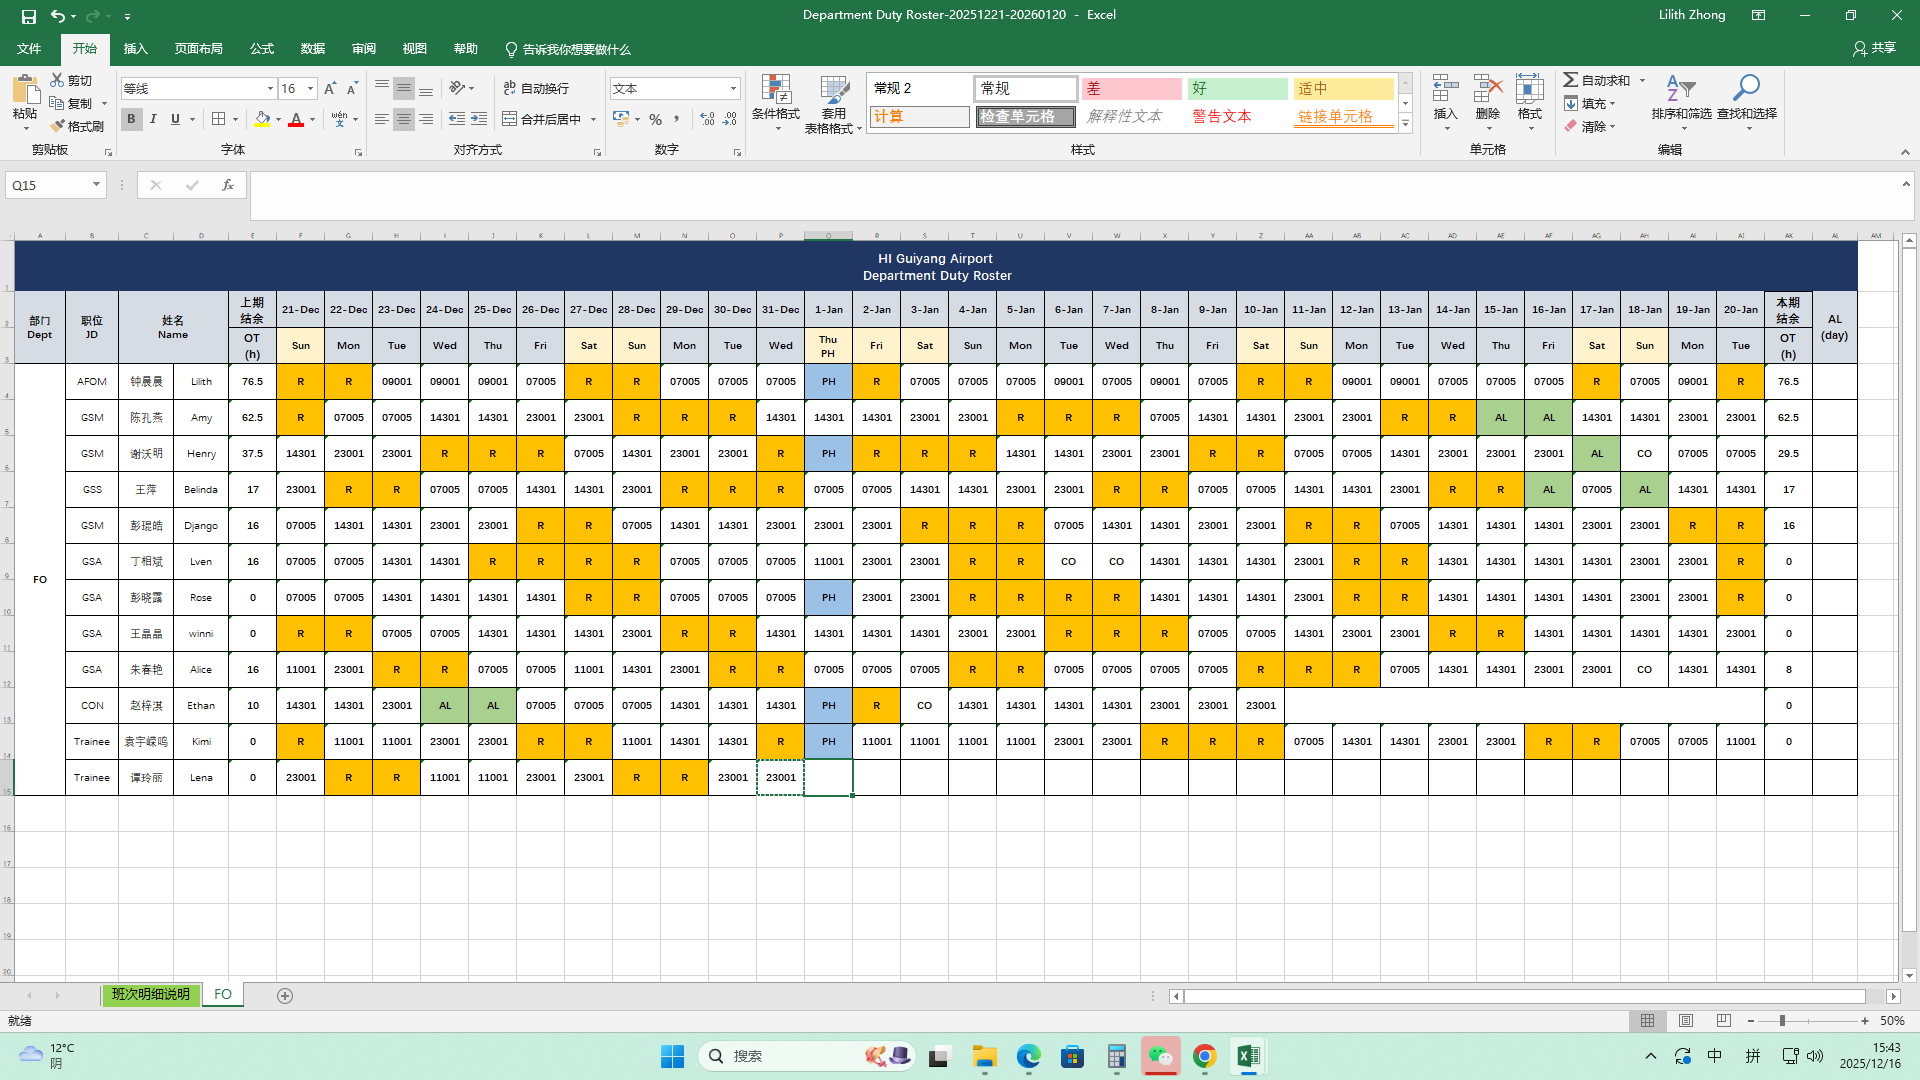Click the Conditional Formatting icon
This screenshot has width=1920, height=1080.
tap(775, 90)
